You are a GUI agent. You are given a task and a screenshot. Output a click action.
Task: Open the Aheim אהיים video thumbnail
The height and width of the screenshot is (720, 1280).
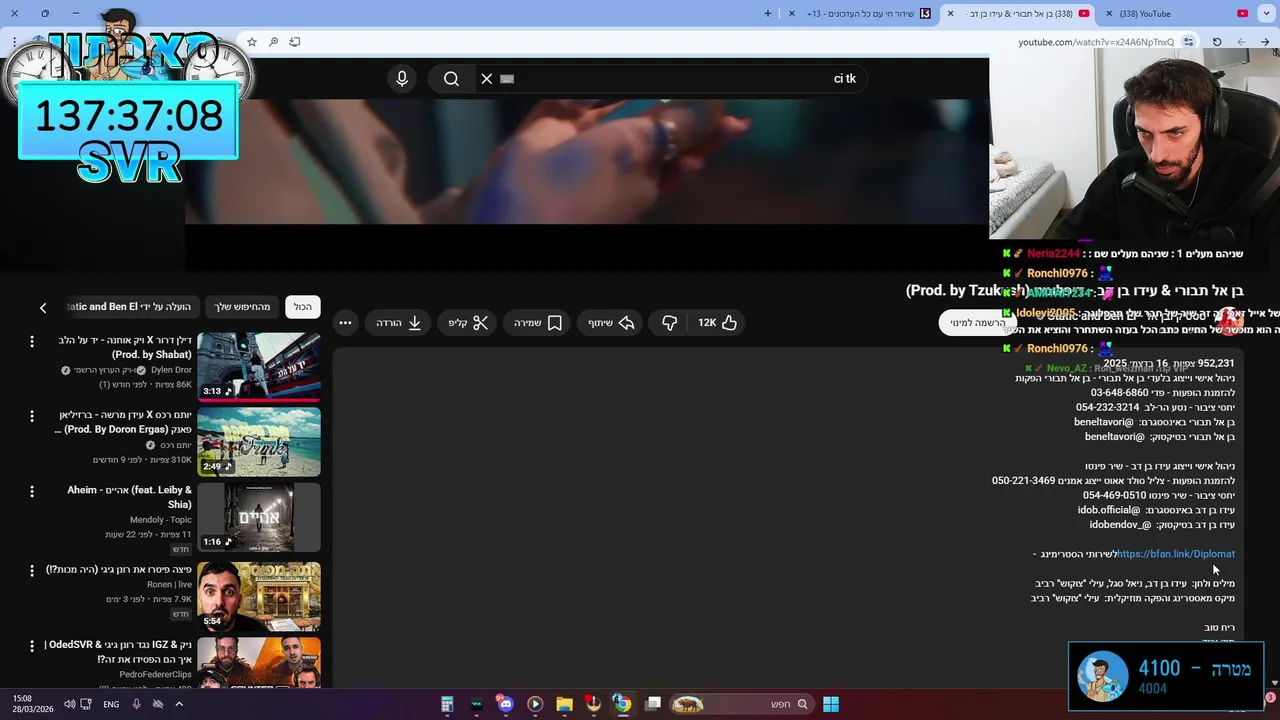pyautogui.click(x=259, y=517)
